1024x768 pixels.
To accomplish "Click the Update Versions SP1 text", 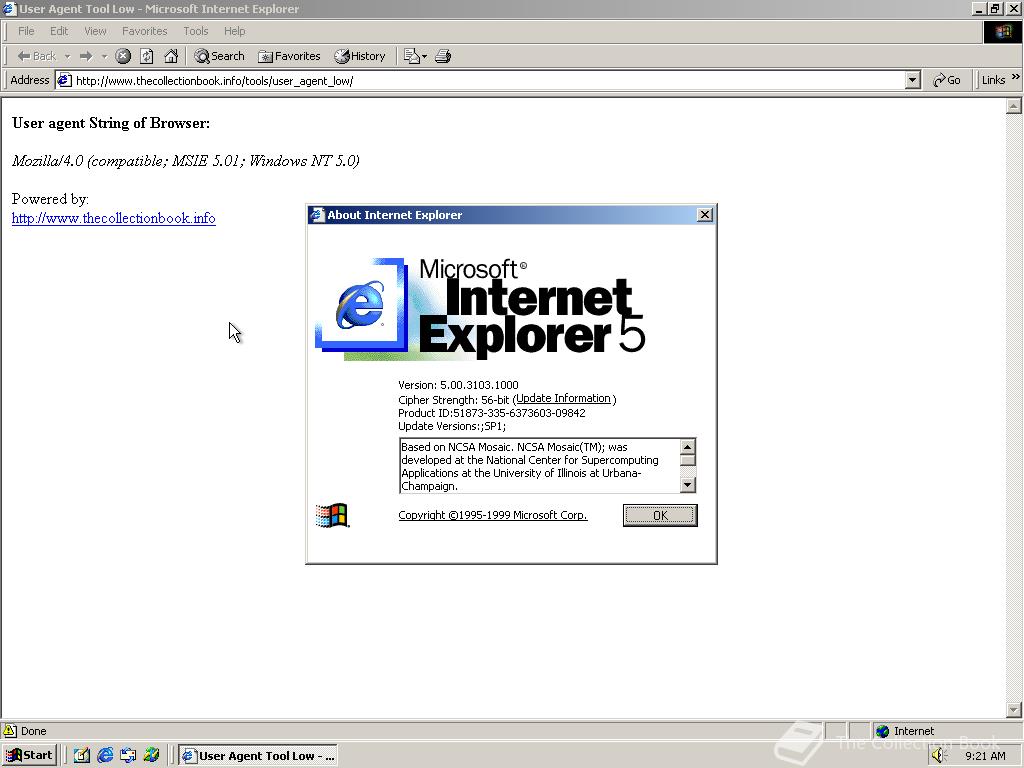I will [451, 426].
